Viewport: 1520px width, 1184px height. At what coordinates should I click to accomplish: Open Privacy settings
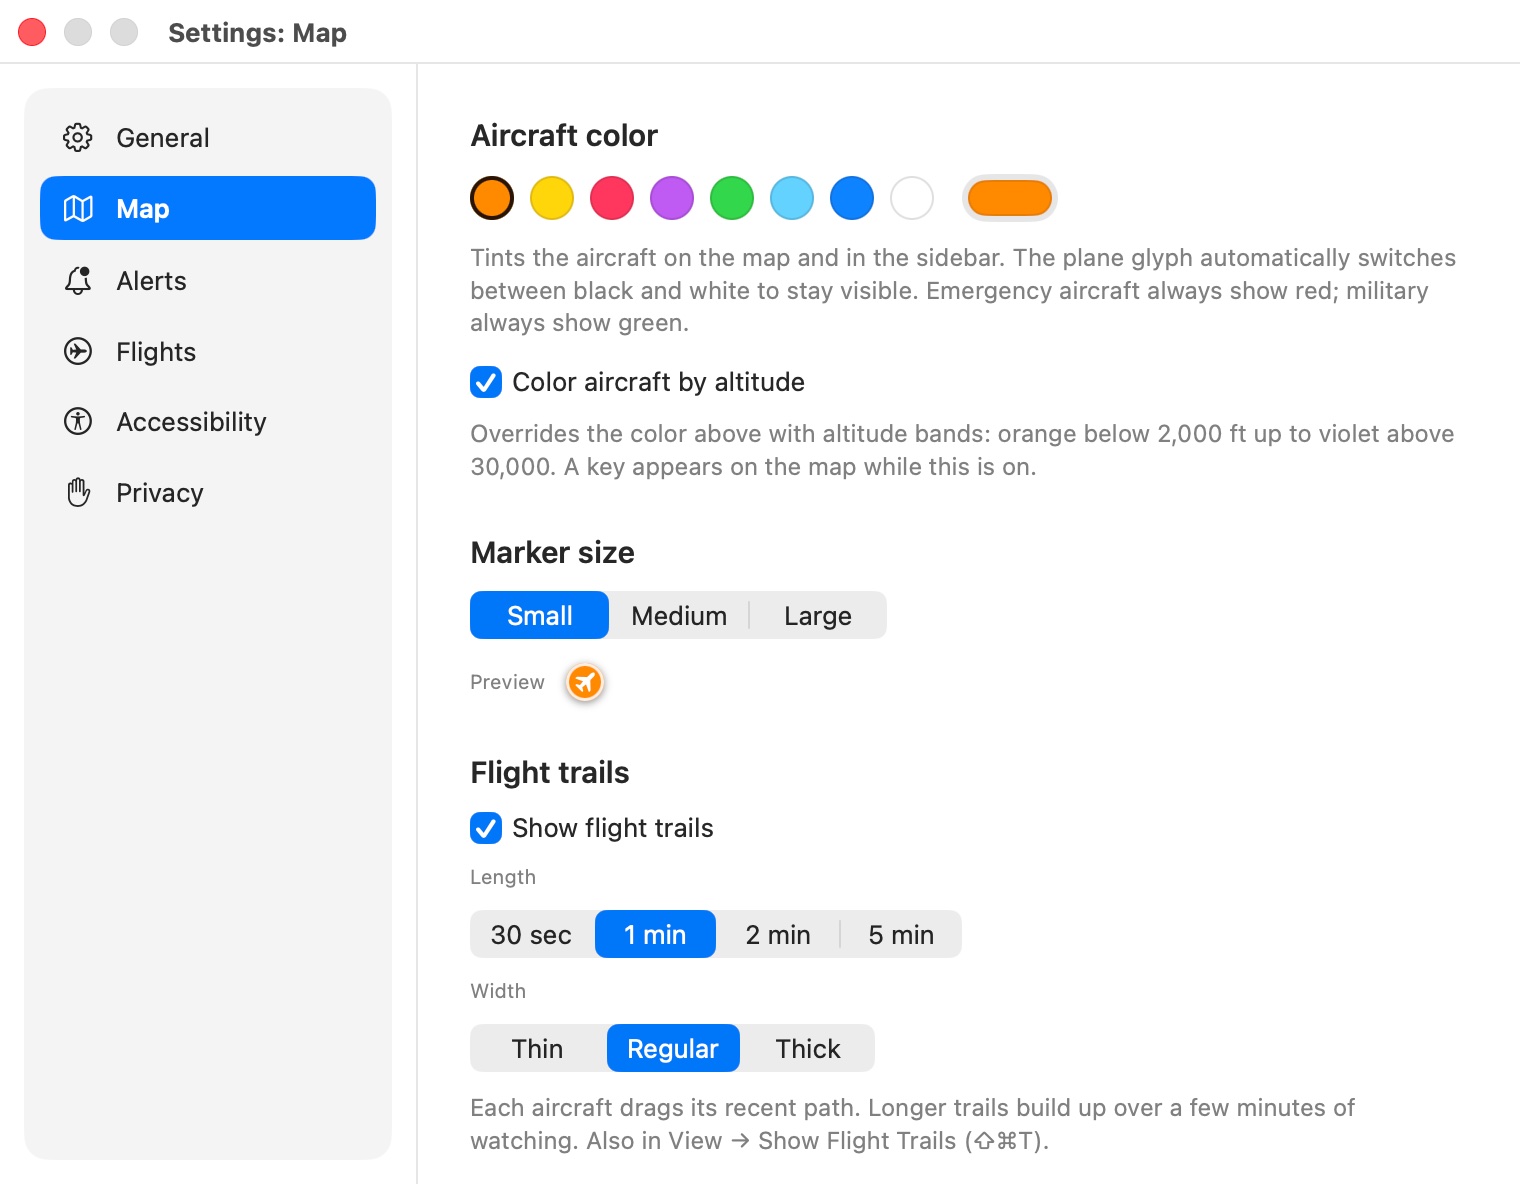click(x=208, y=493)
